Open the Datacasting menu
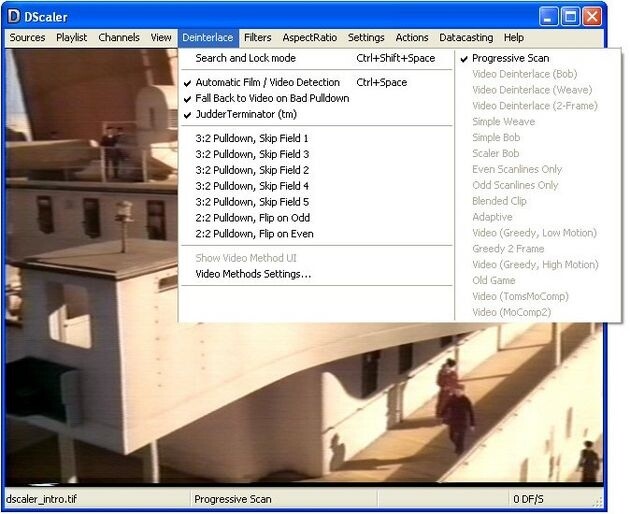This screenshot has width=630, height=514. (x=465, y=38)
